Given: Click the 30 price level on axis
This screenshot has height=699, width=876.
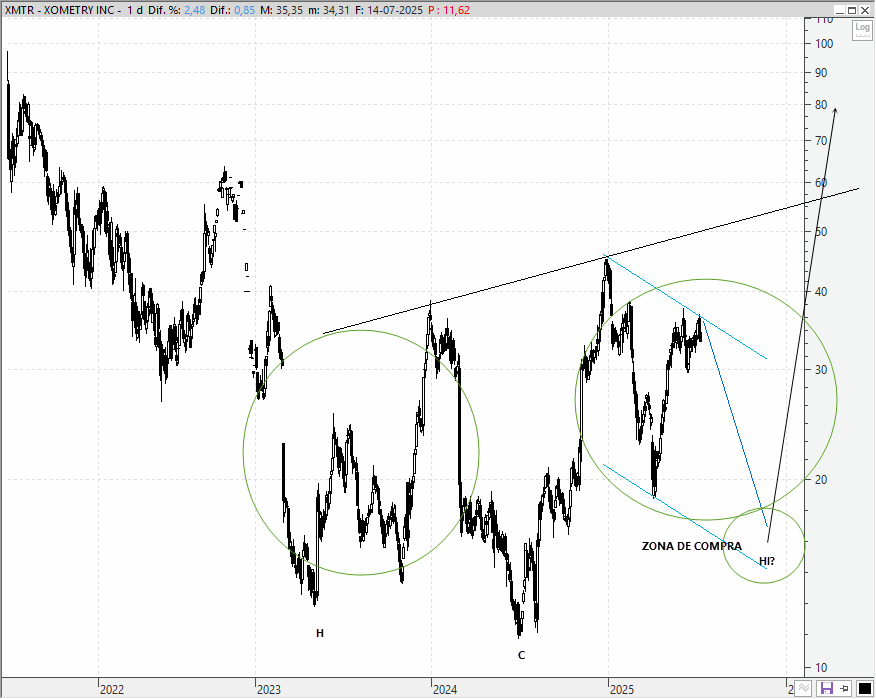Looking at the screenshot, I should (x=821, y=369).
